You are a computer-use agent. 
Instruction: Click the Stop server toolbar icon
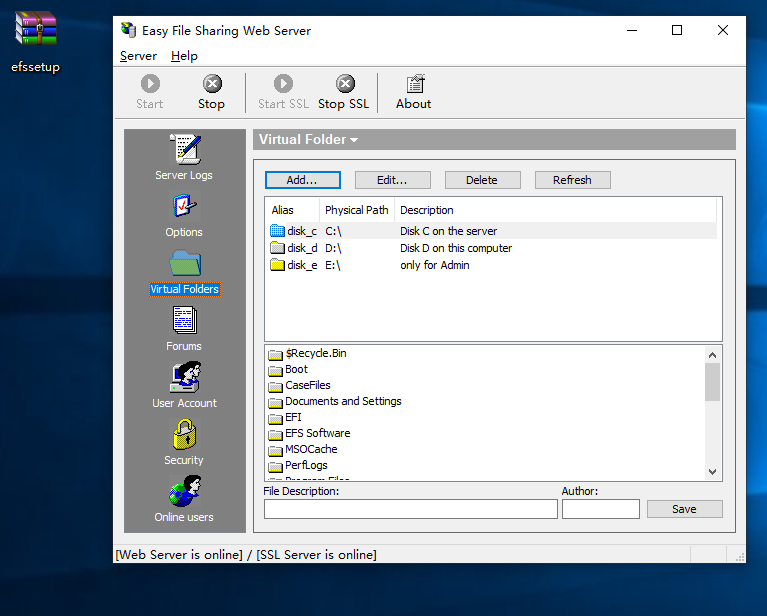[212, 84]
